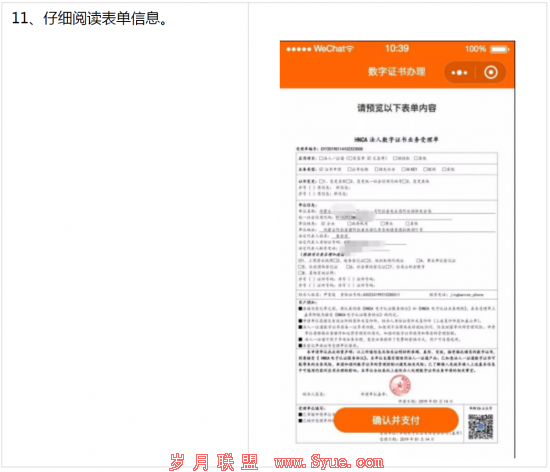Screen dimensions: 550x472
Task: Open the mini program three-dot menu
Action: point(459,73)
